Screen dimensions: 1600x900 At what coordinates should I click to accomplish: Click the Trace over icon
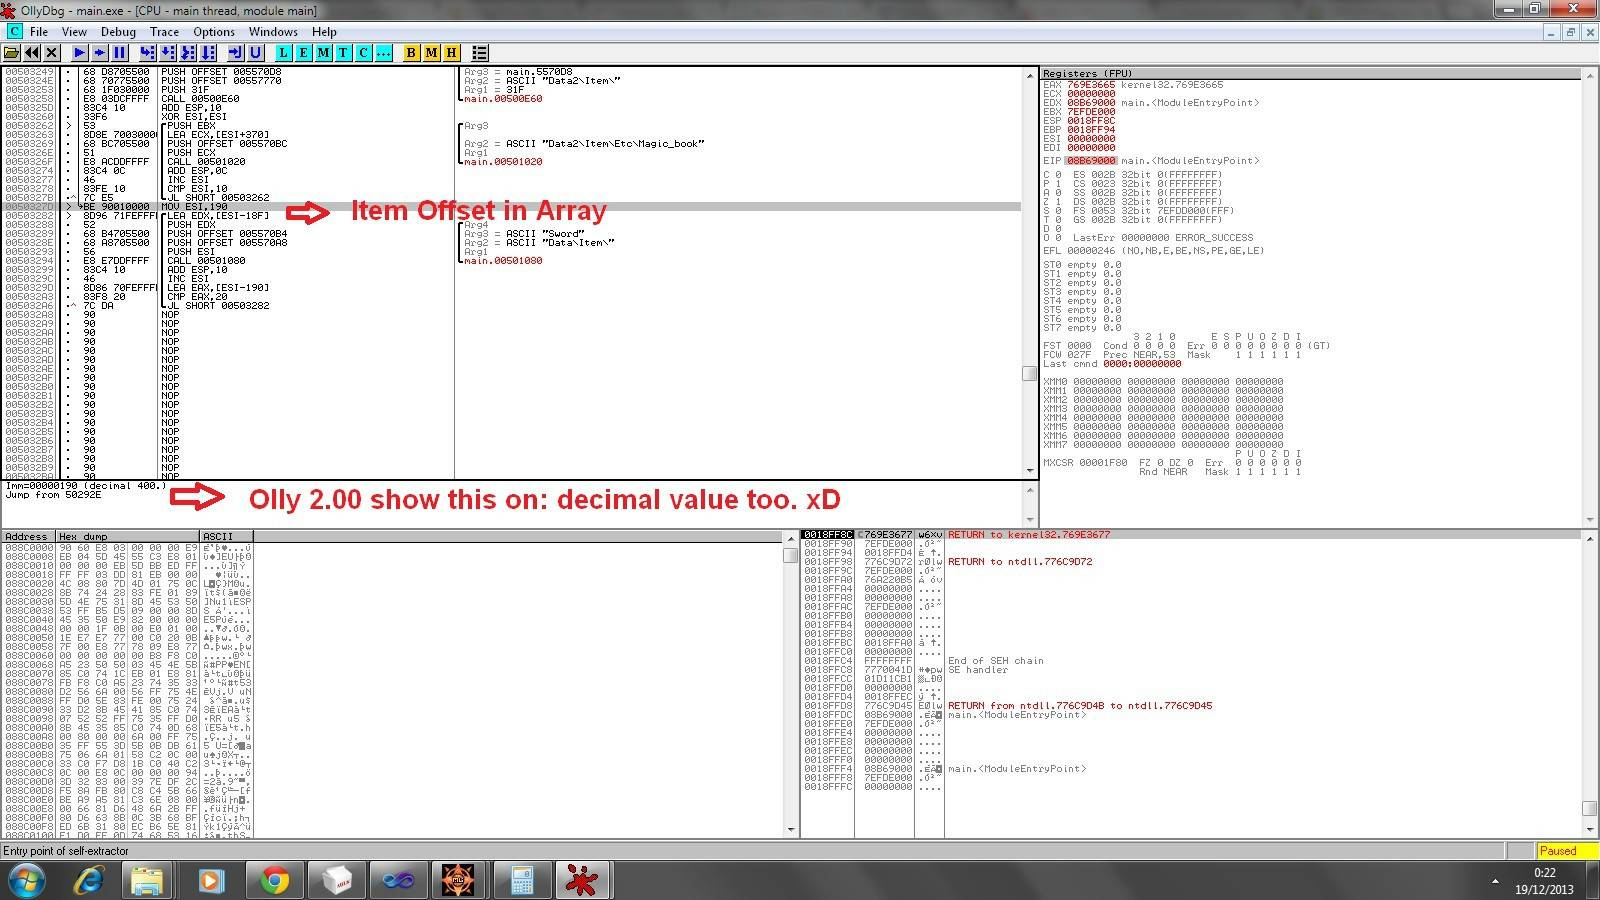pos(208,52)
